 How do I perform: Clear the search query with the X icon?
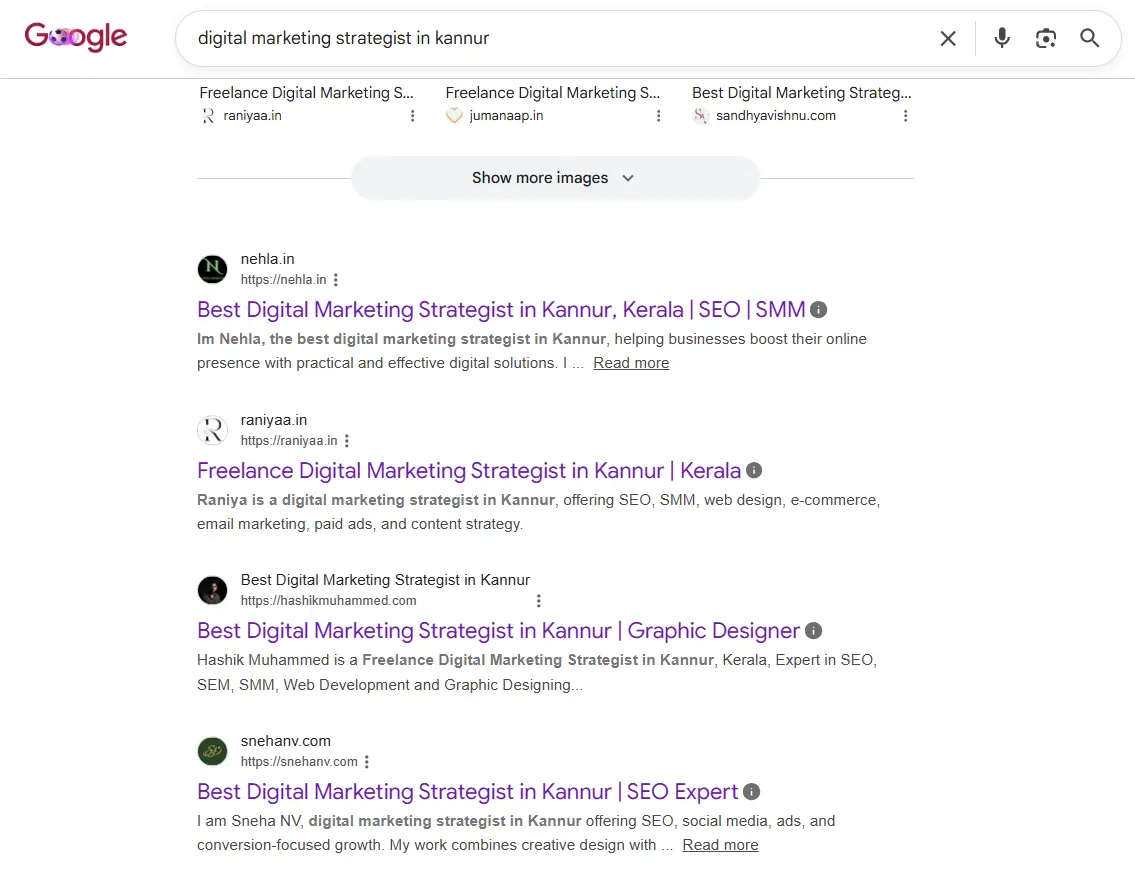click(948, 38)
